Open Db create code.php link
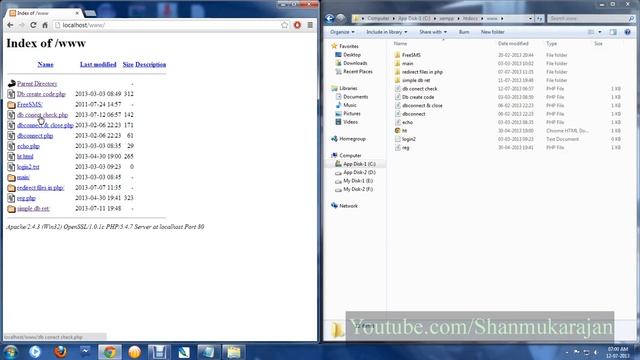This screenshot has width=640, height=360. (x=41, y=94)
